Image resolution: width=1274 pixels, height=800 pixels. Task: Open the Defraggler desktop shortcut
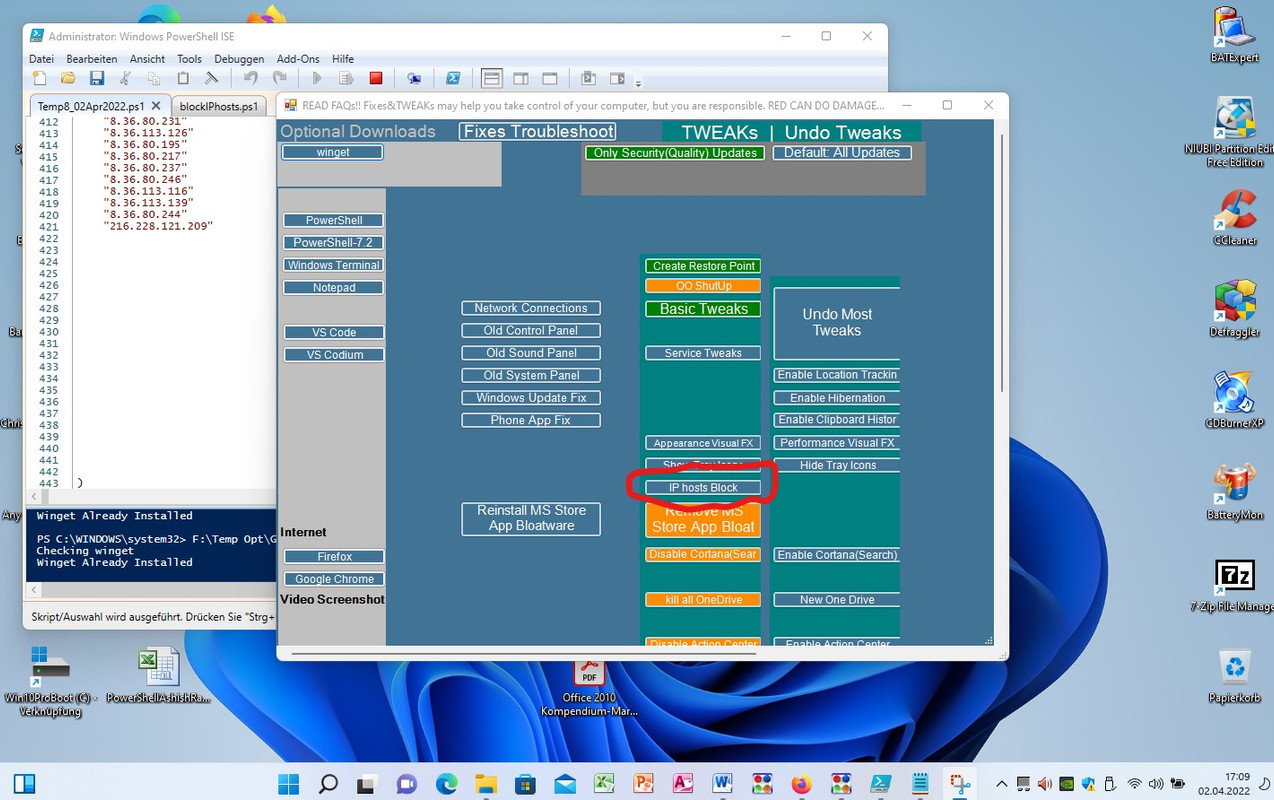coord(1235,308)
